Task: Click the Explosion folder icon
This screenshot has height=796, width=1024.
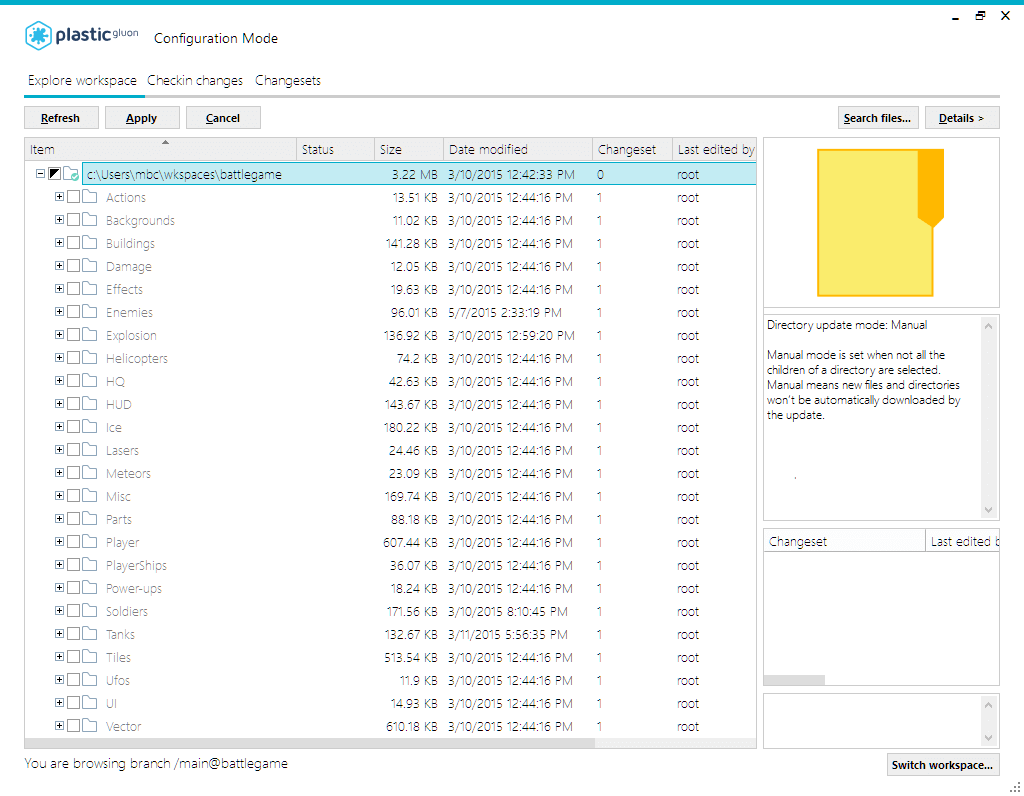Action: [89, 335]
